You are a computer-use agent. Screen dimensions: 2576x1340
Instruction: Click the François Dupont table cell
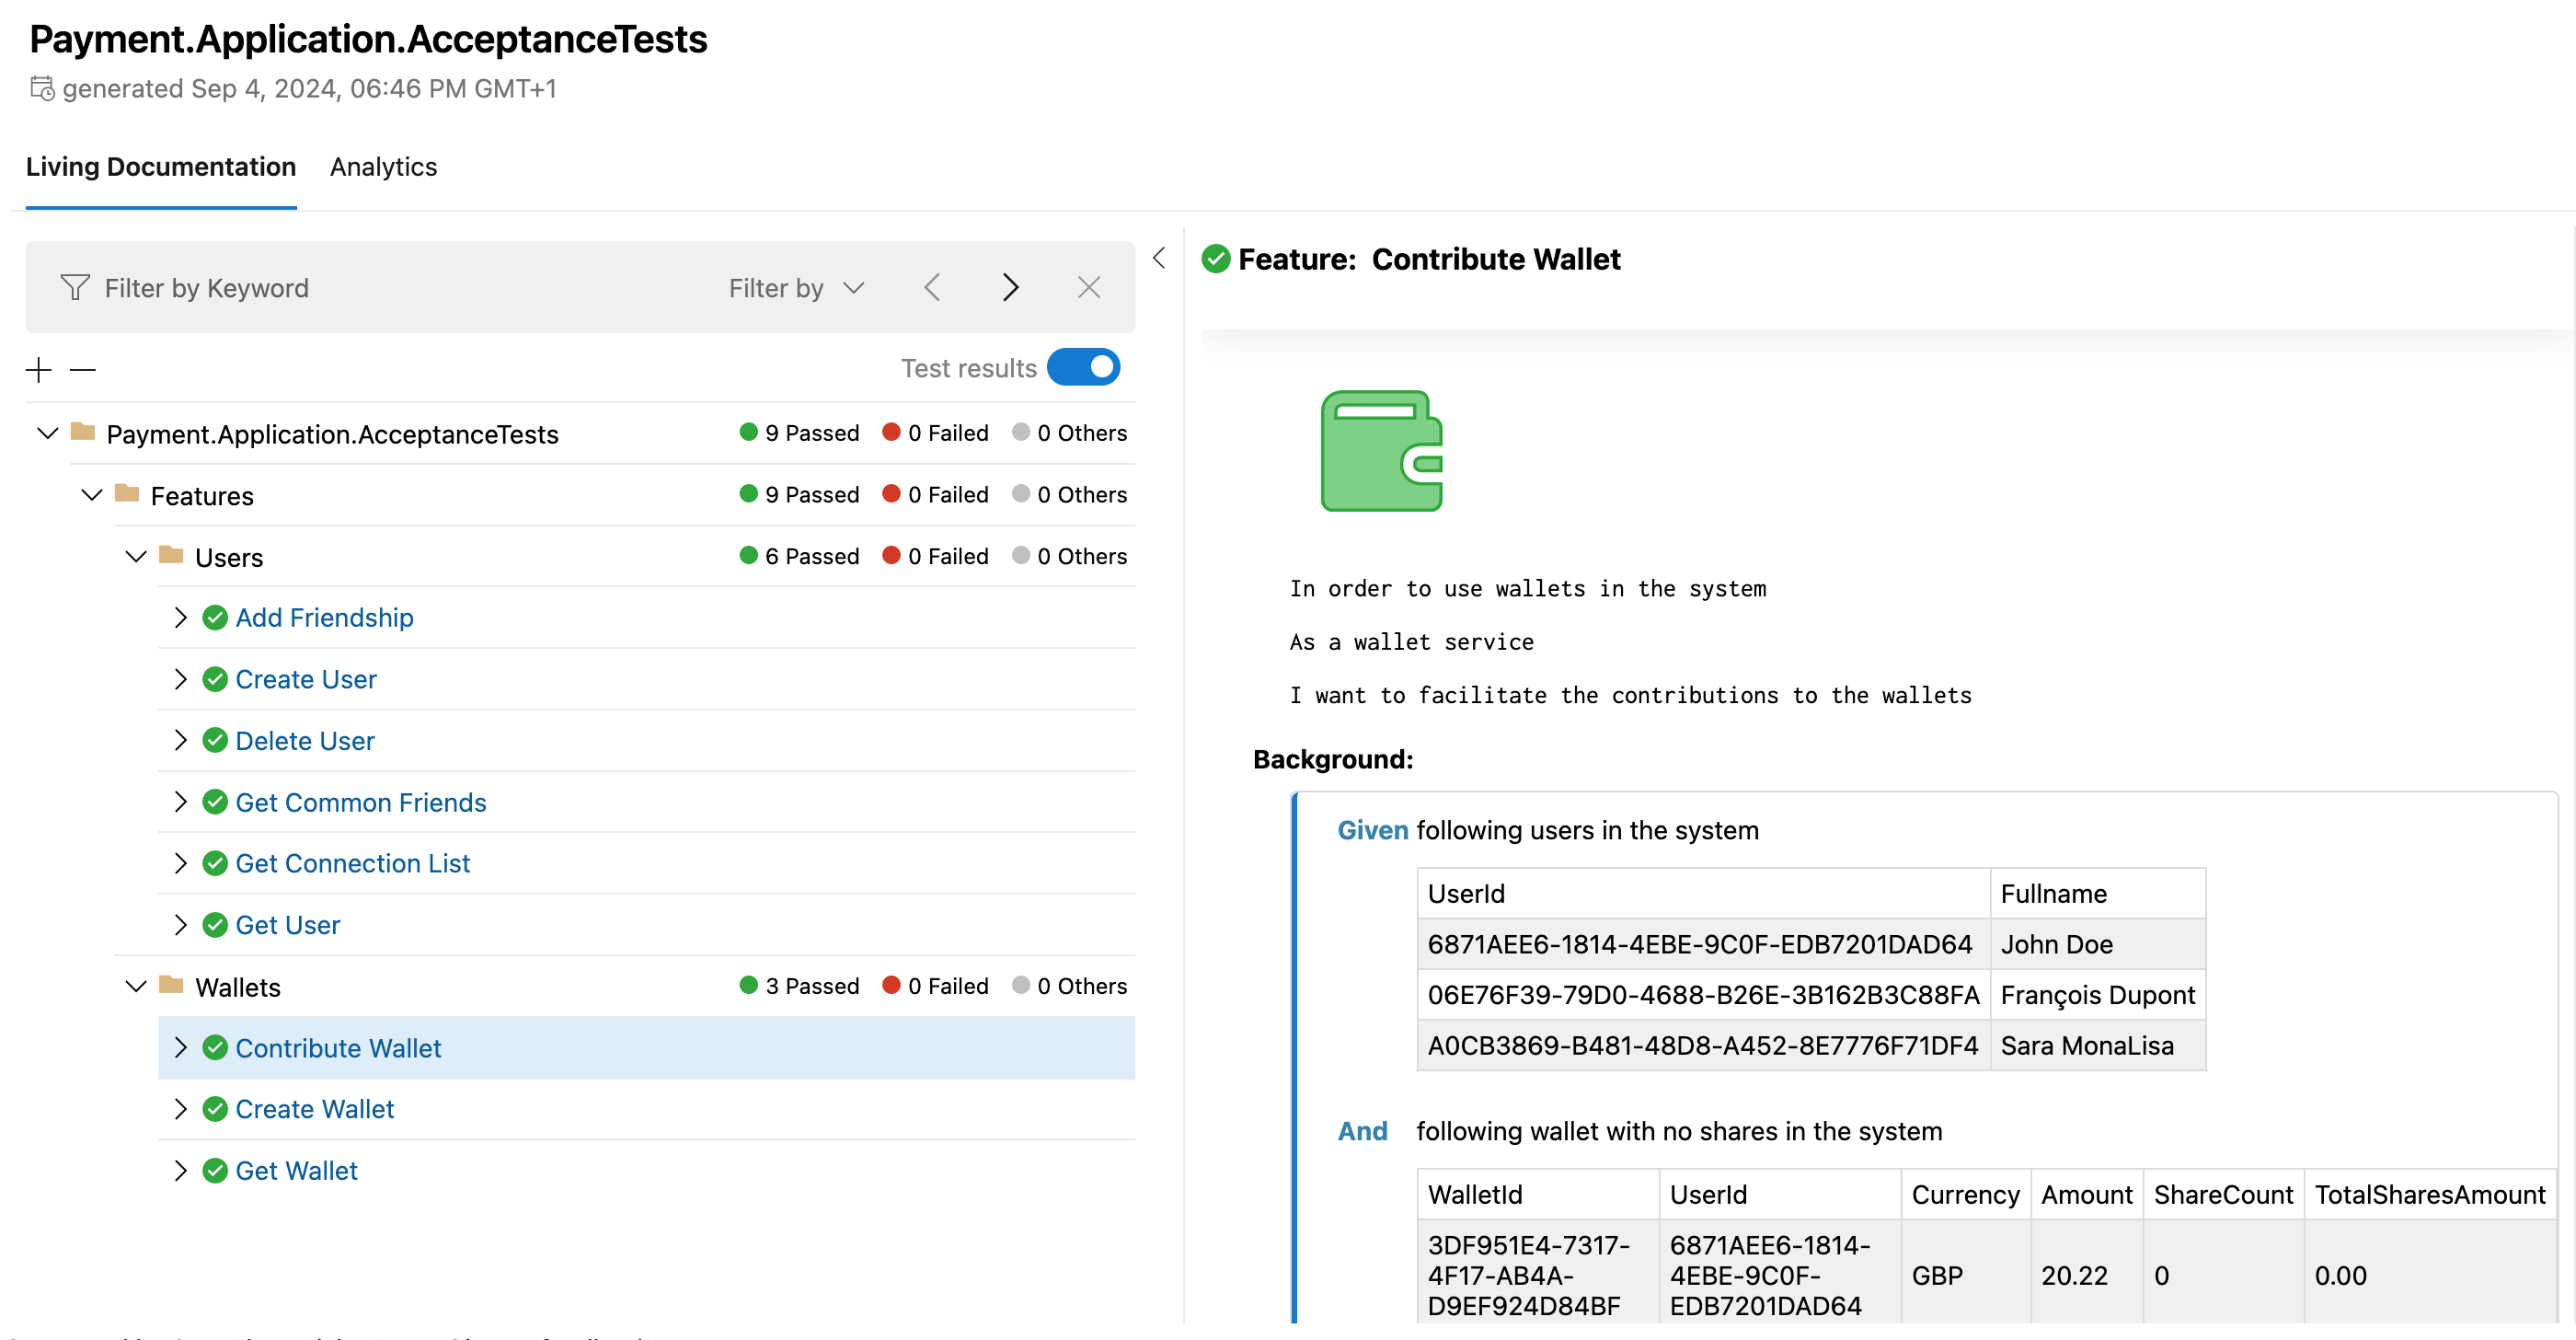(x=2097, y=995)
